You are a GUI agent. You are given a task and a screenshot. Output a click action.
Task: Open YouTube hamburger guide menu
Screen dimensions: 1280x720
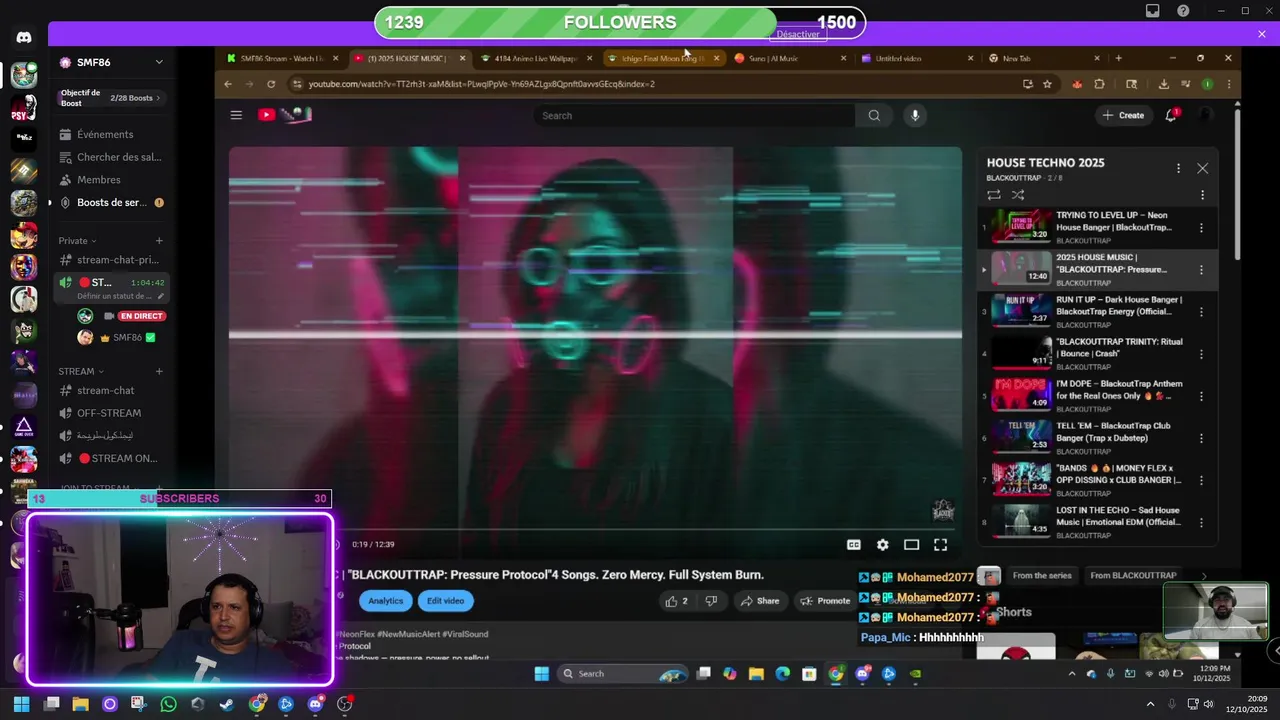(236, 115)
